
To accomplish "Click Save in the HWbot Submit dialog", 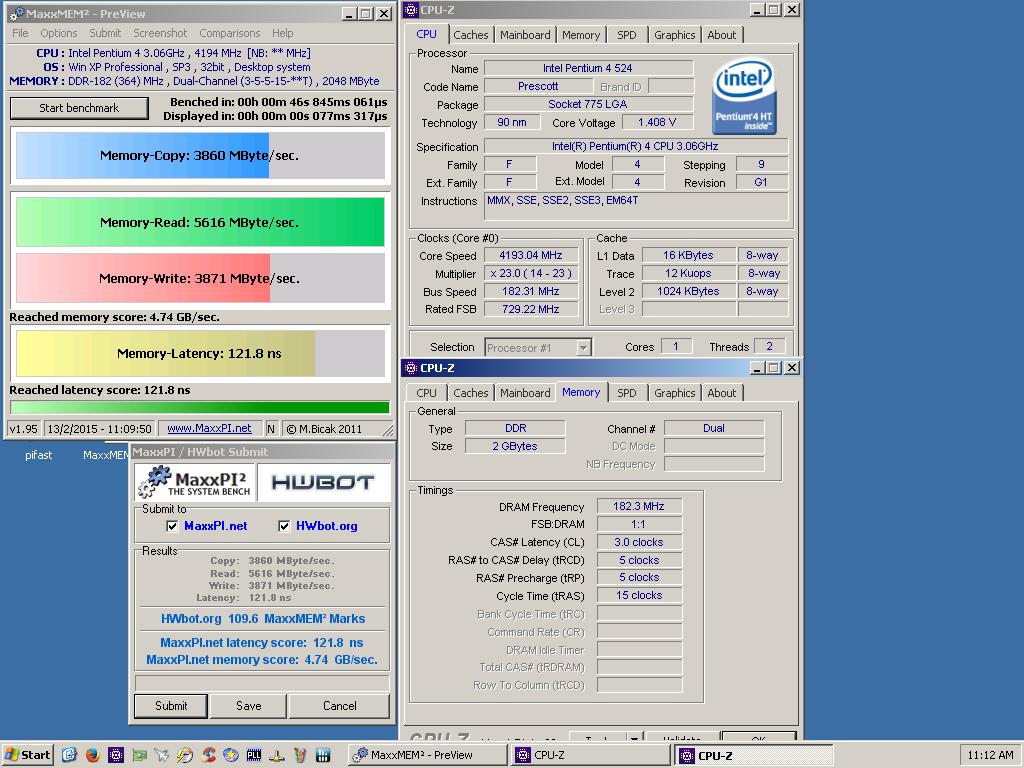I will 249,706.
